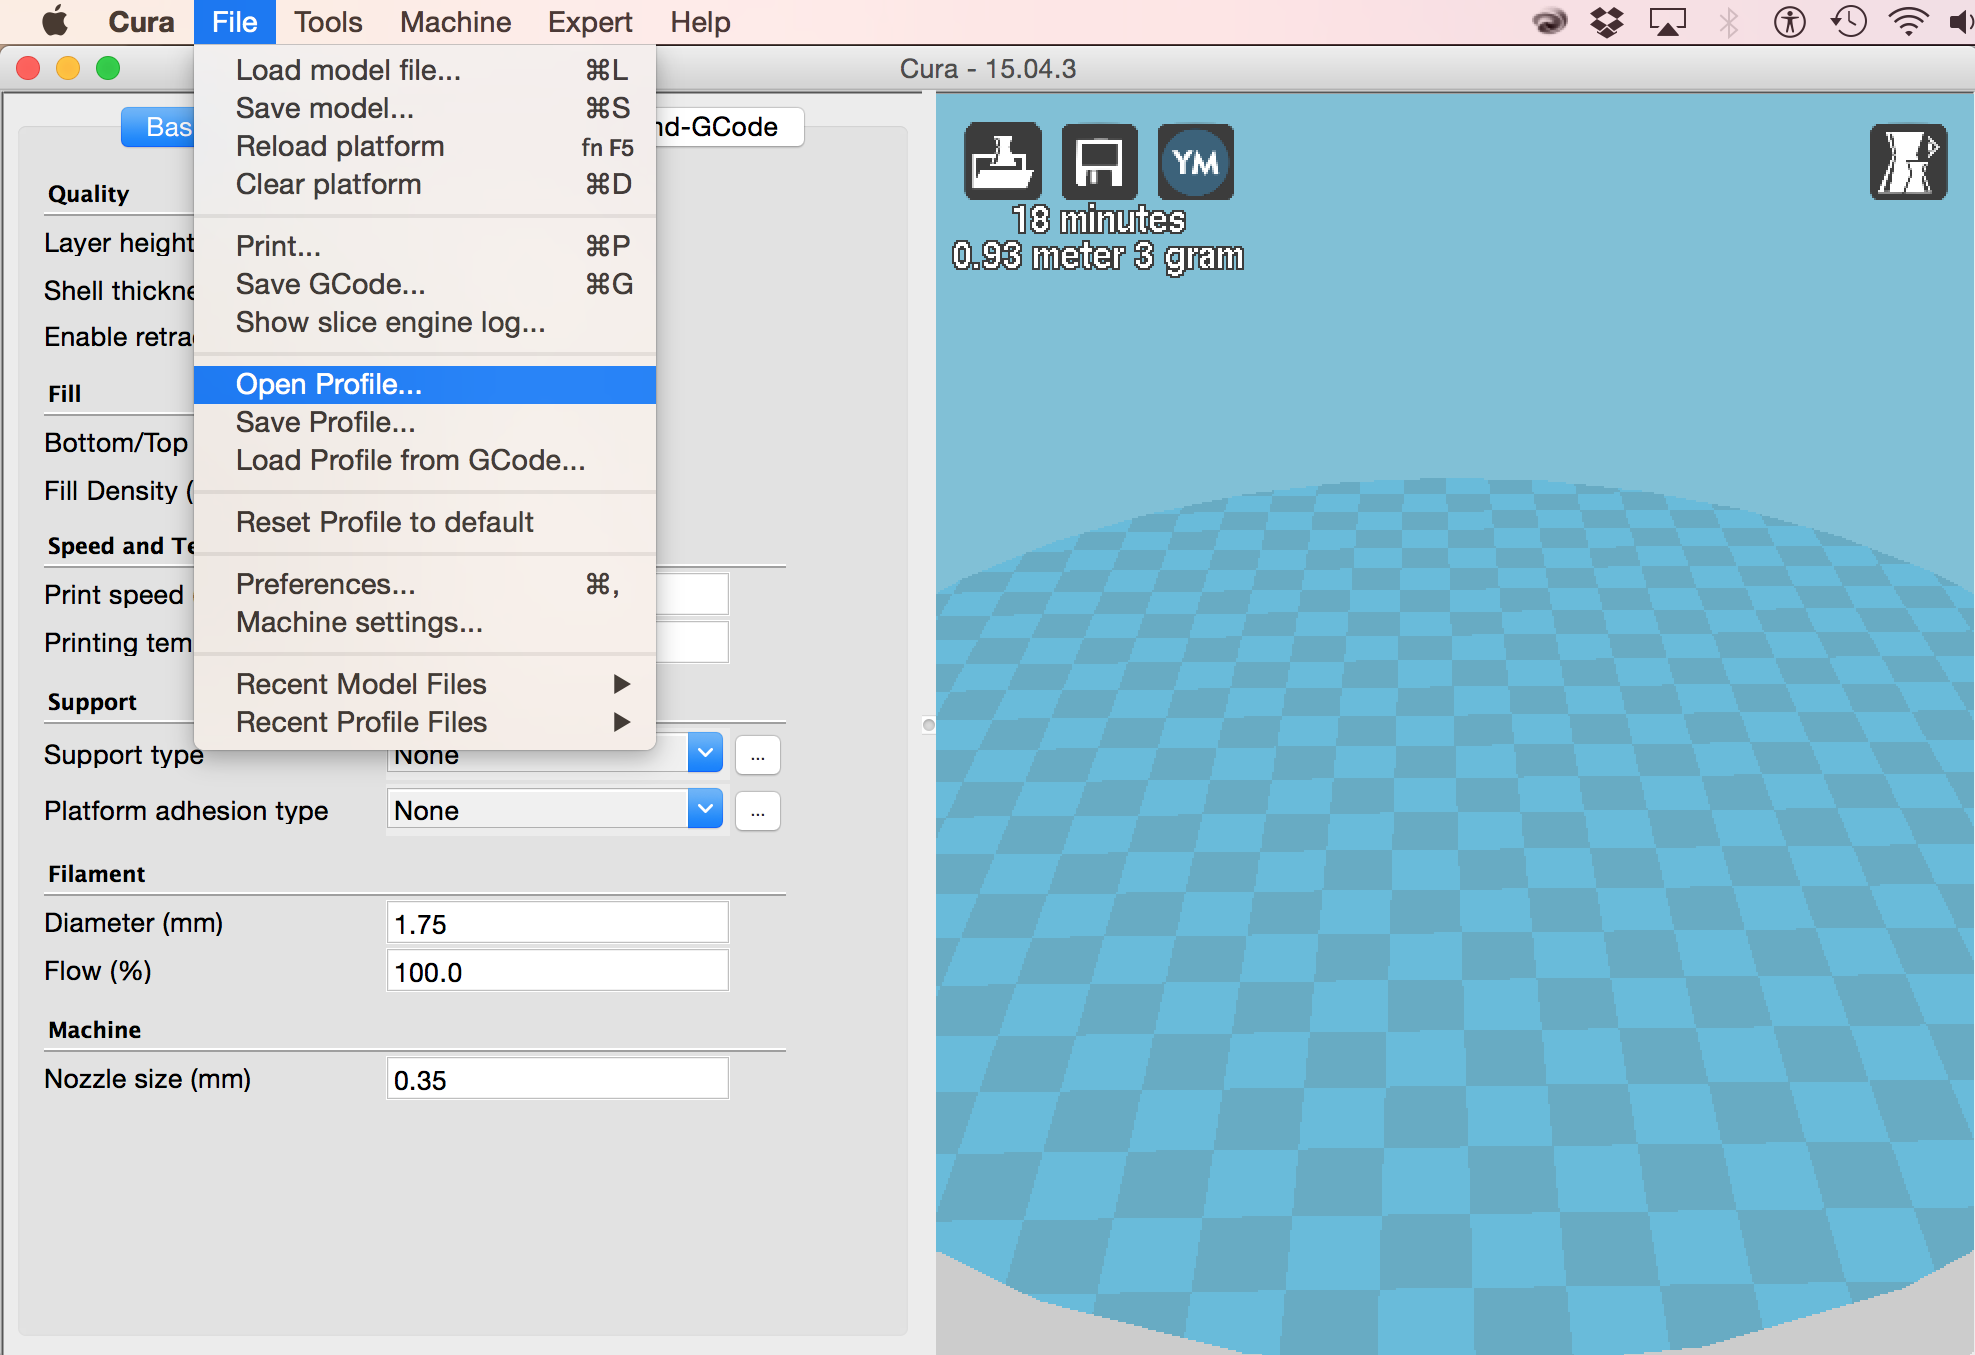The width and height of the screenshot is (1975, 1355).
Task: Click the AirPlay display icon
Action: [1667, 22]
